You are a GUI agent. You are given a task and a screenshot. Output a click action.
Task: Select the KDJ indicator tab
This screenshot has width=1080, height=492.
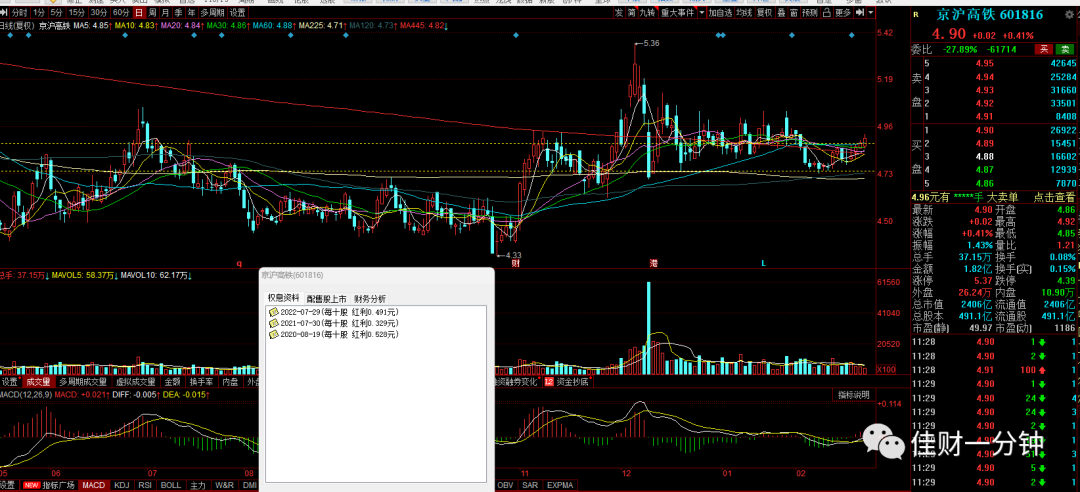pos(122,485)
